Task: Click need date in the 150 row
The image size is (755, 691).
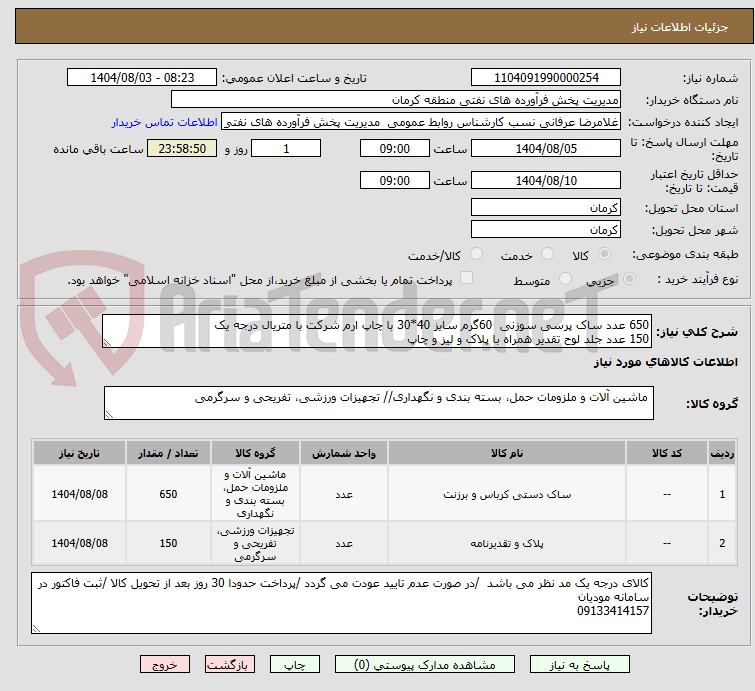Action: point(79,543)
